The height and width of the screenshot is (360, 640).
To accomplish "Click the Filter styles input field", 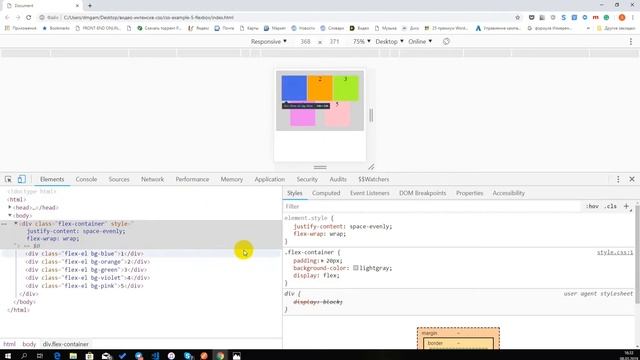I will pos(433,207).
